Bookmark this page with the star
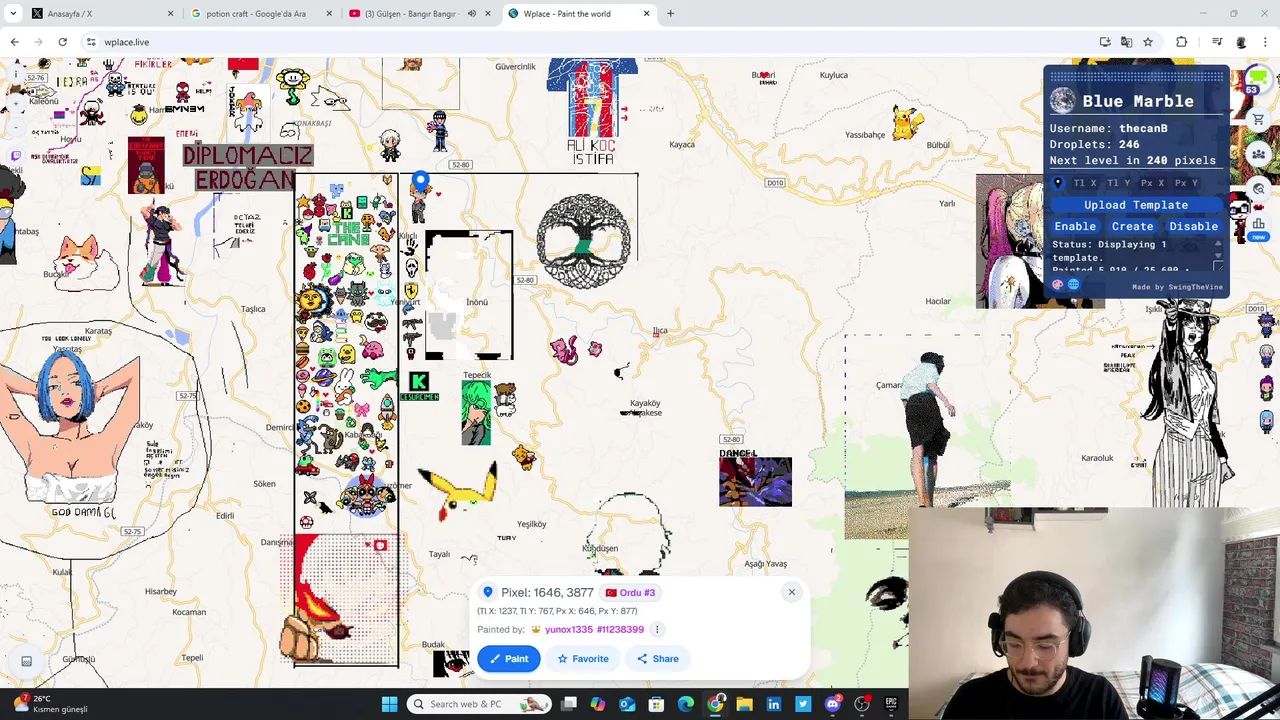The image size is (1280, 720). point(1148,42)
